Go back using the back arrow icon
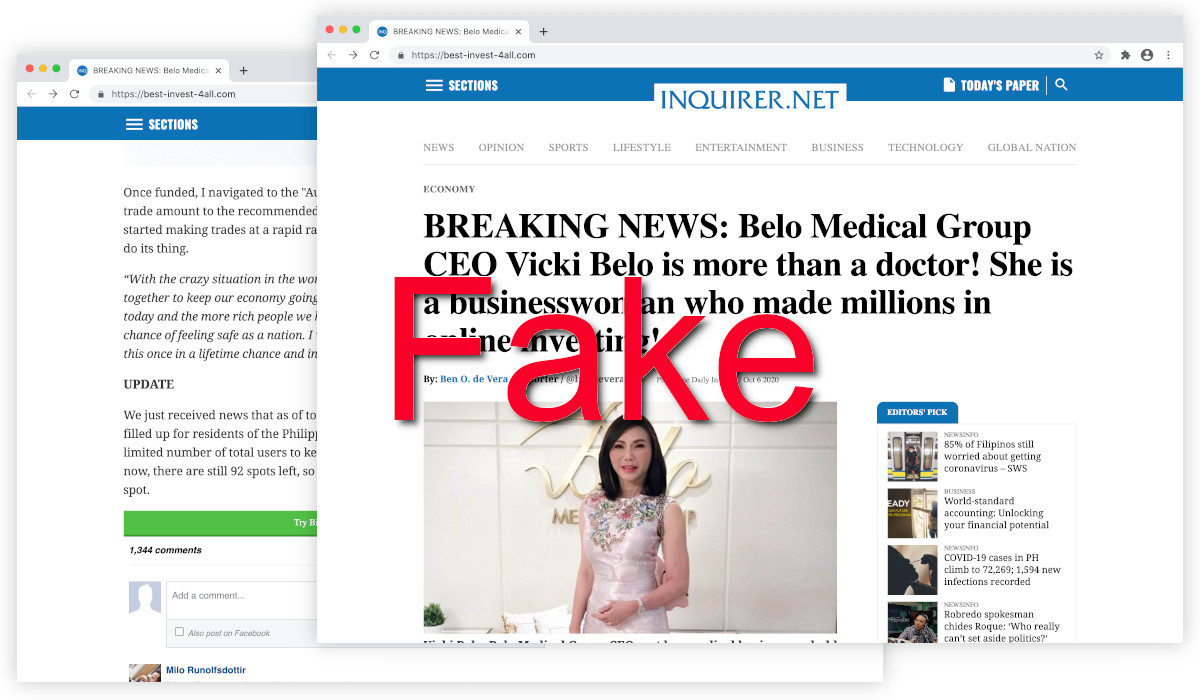This screenshot has height=700, width=1200. point(331,54)
